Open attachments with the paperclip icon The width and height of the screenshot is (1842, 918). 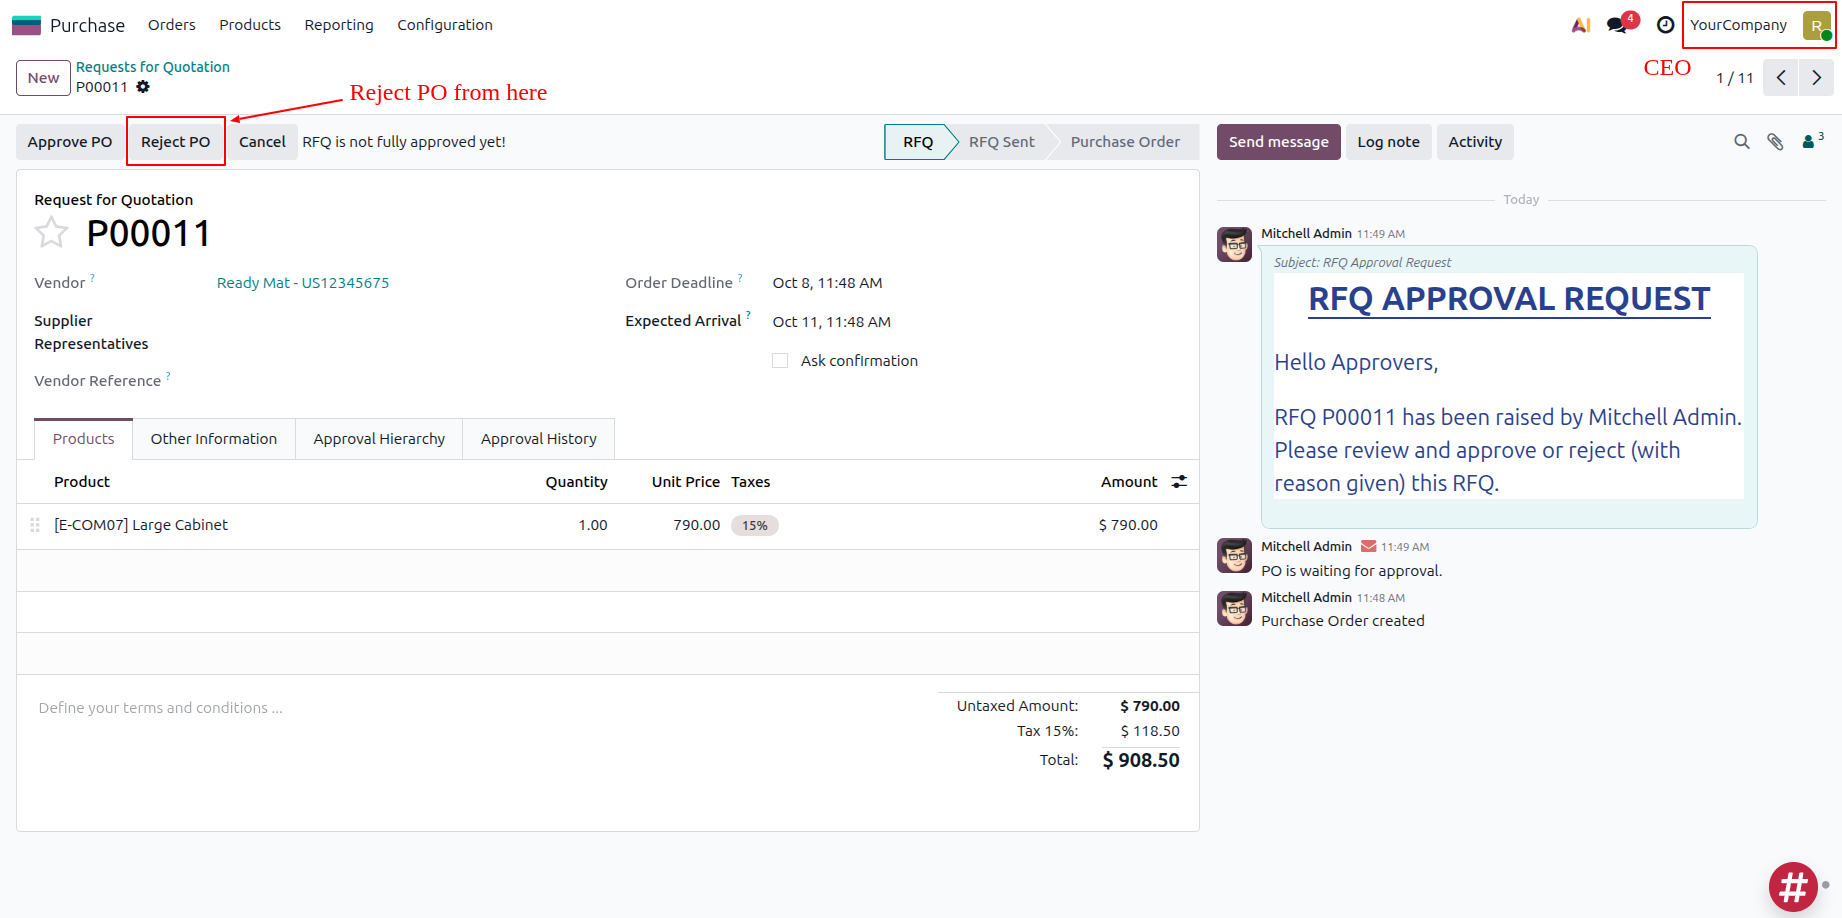click(1775, 142)
